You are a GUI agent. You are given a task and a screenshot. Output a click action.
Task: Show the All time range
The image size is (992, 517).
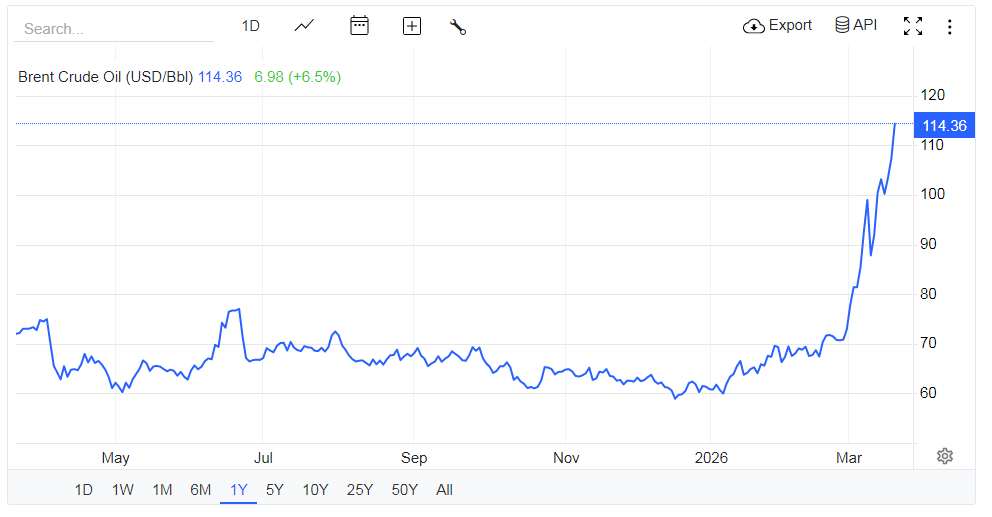click(x=444, y=490)
